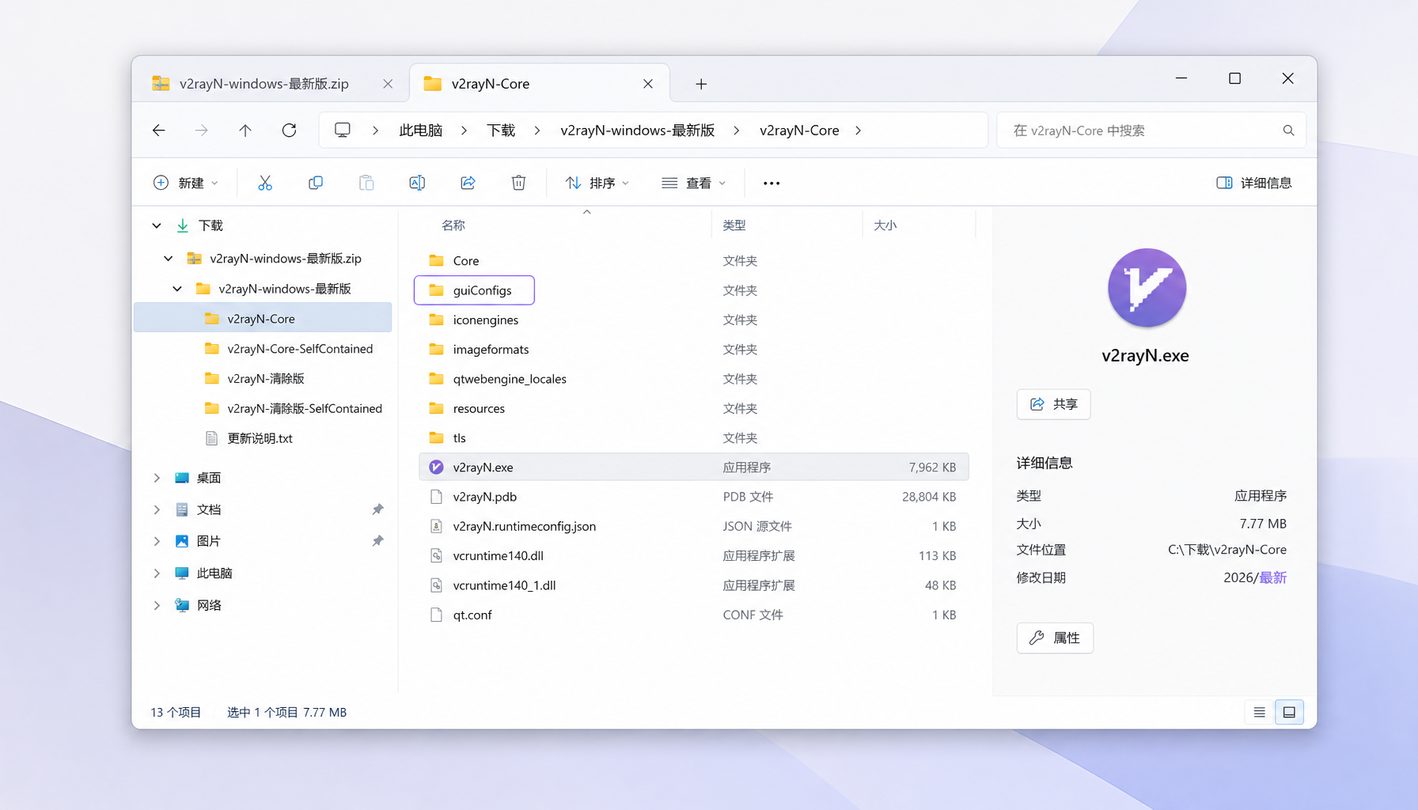1418x810 pixels.
Task: Click the Rename toolbar icon
Action: click(x=417, y=183)
